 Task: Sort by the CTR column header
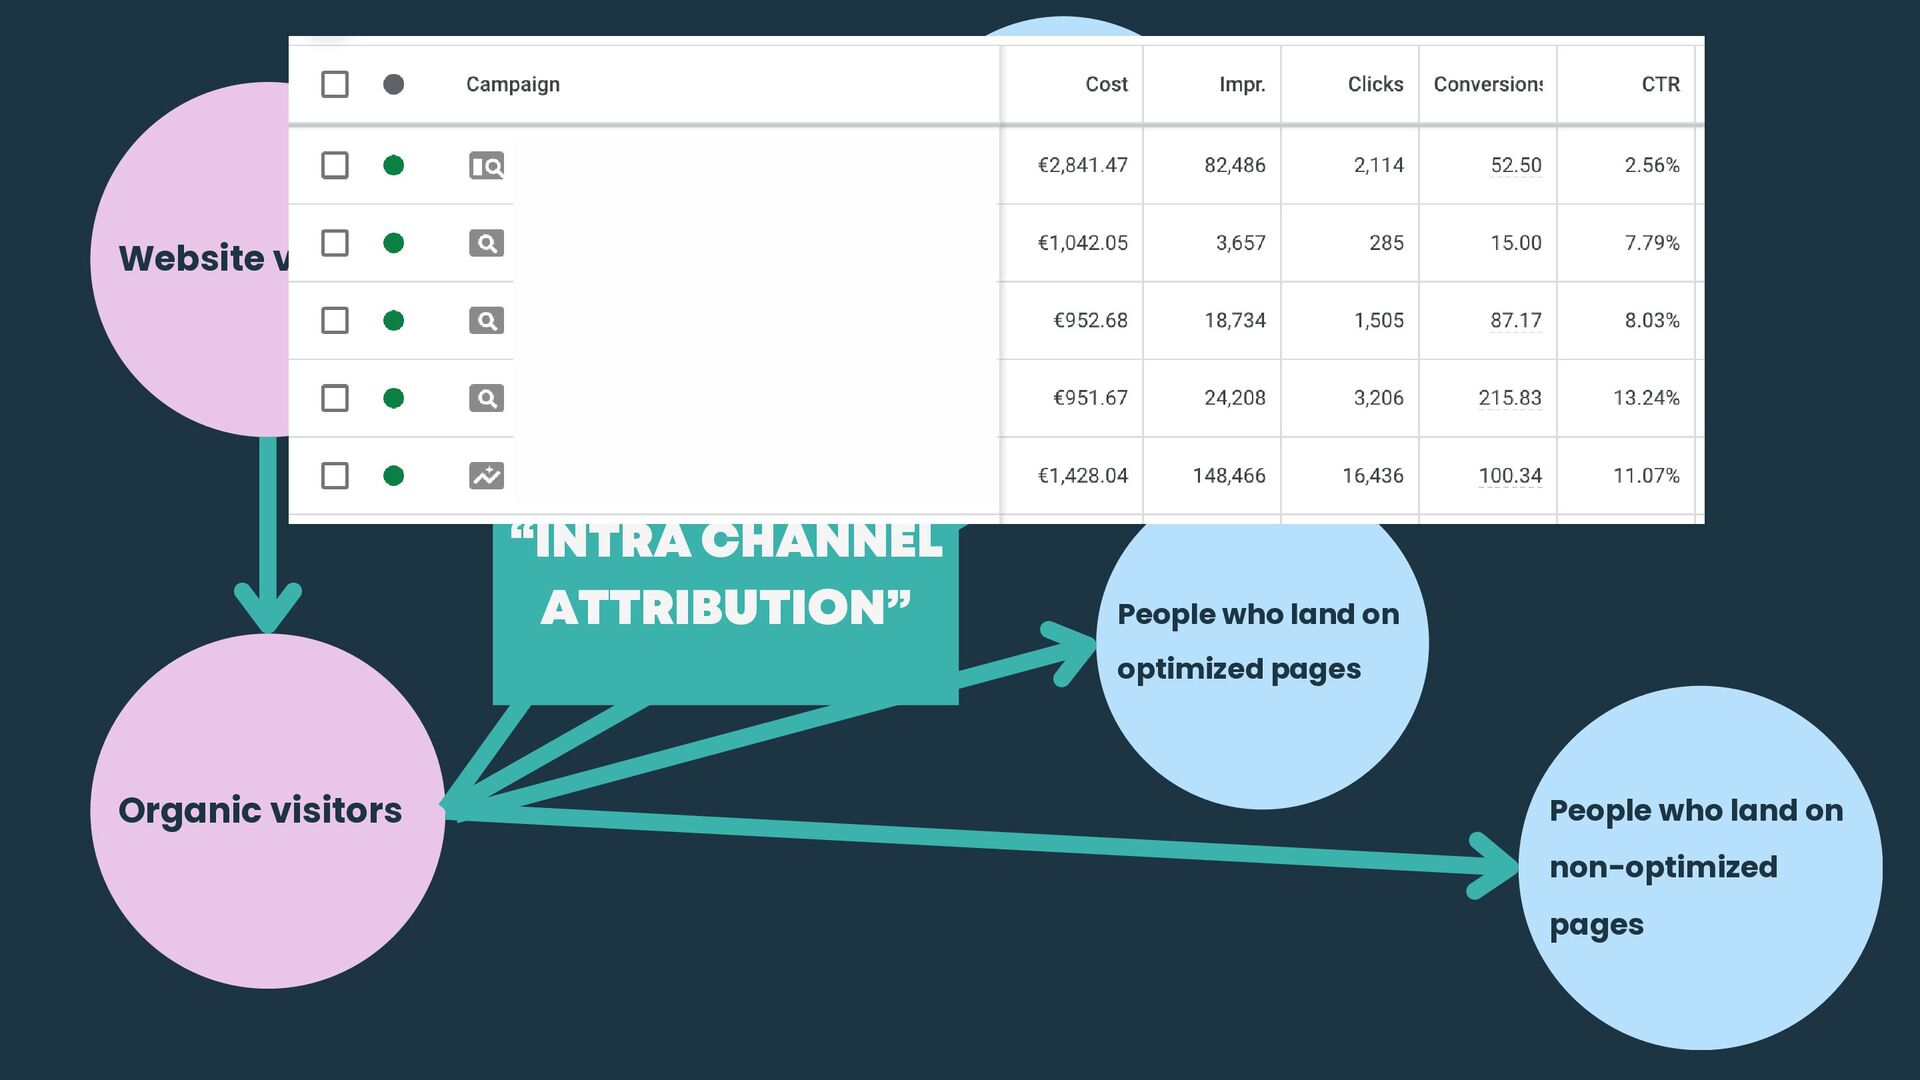click(x=1660, y=85)
